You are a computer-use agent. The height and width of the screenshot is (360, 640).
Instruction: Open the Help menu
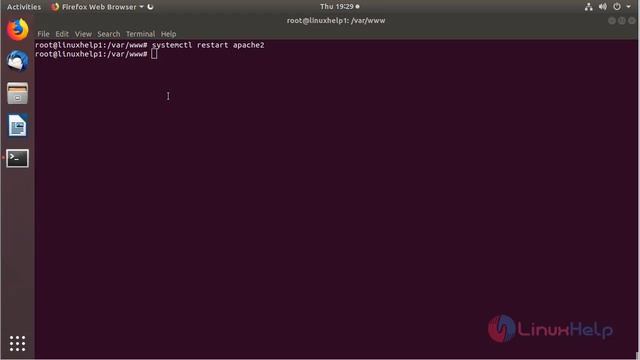point(168,34)
